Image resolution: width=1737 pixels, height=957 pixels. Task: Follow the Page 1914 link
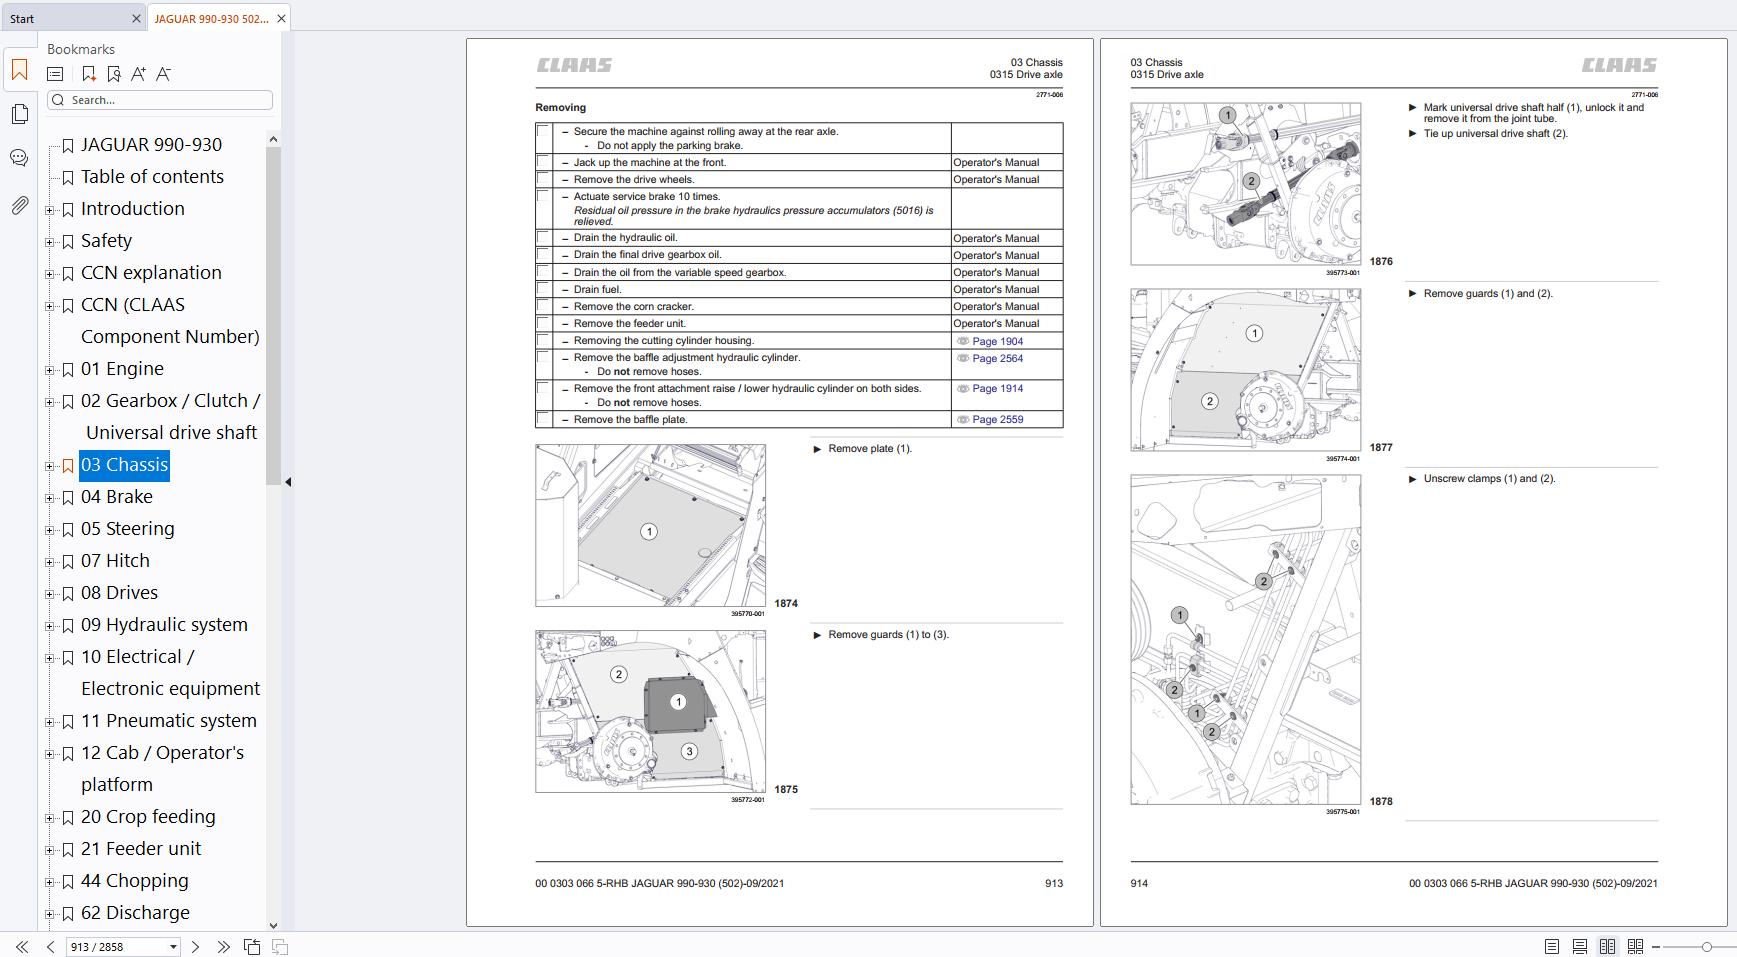click(x=997, y=388)
